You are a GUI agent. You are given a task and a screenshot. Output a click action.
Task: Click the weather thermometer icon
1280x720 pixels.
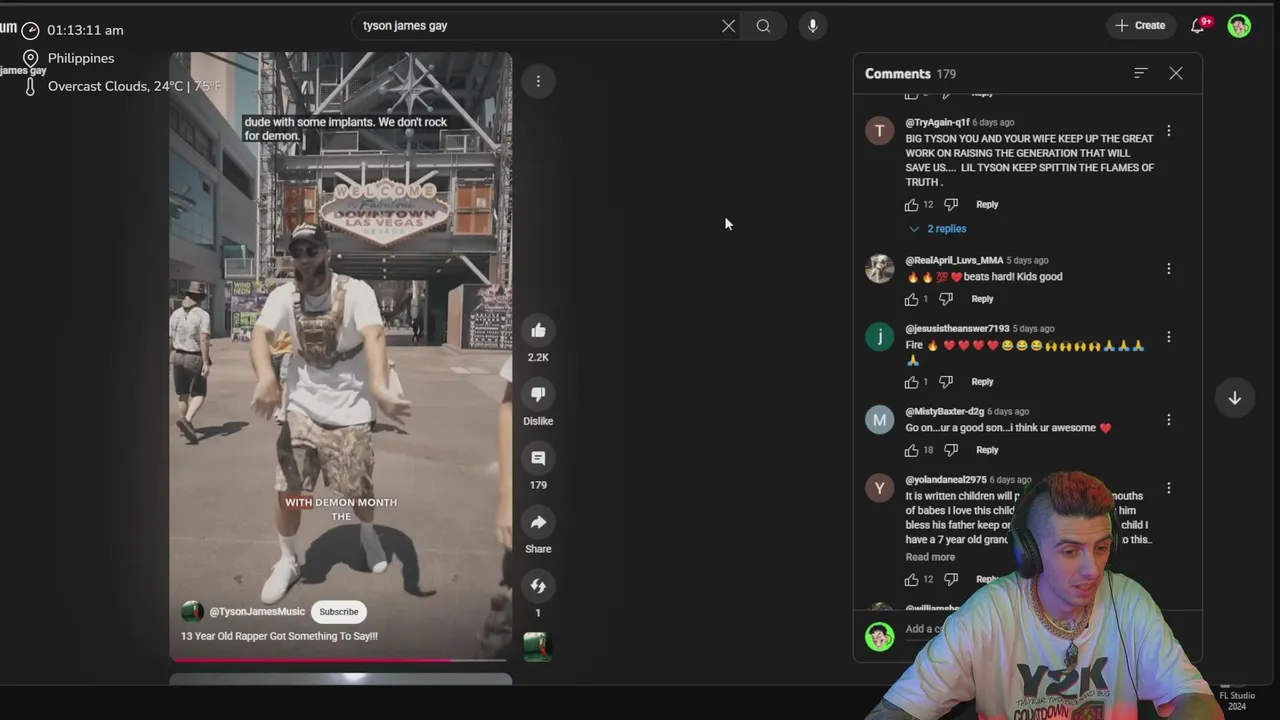(30, 87)
